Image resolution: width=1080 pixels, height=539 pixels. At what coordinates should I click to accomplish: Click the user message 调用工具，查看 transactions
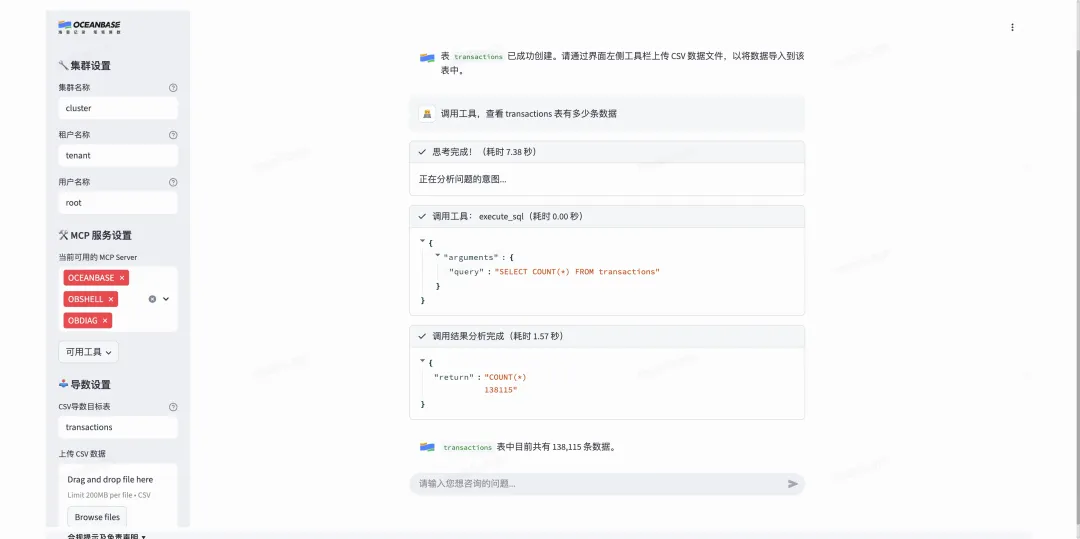[528, 114]
